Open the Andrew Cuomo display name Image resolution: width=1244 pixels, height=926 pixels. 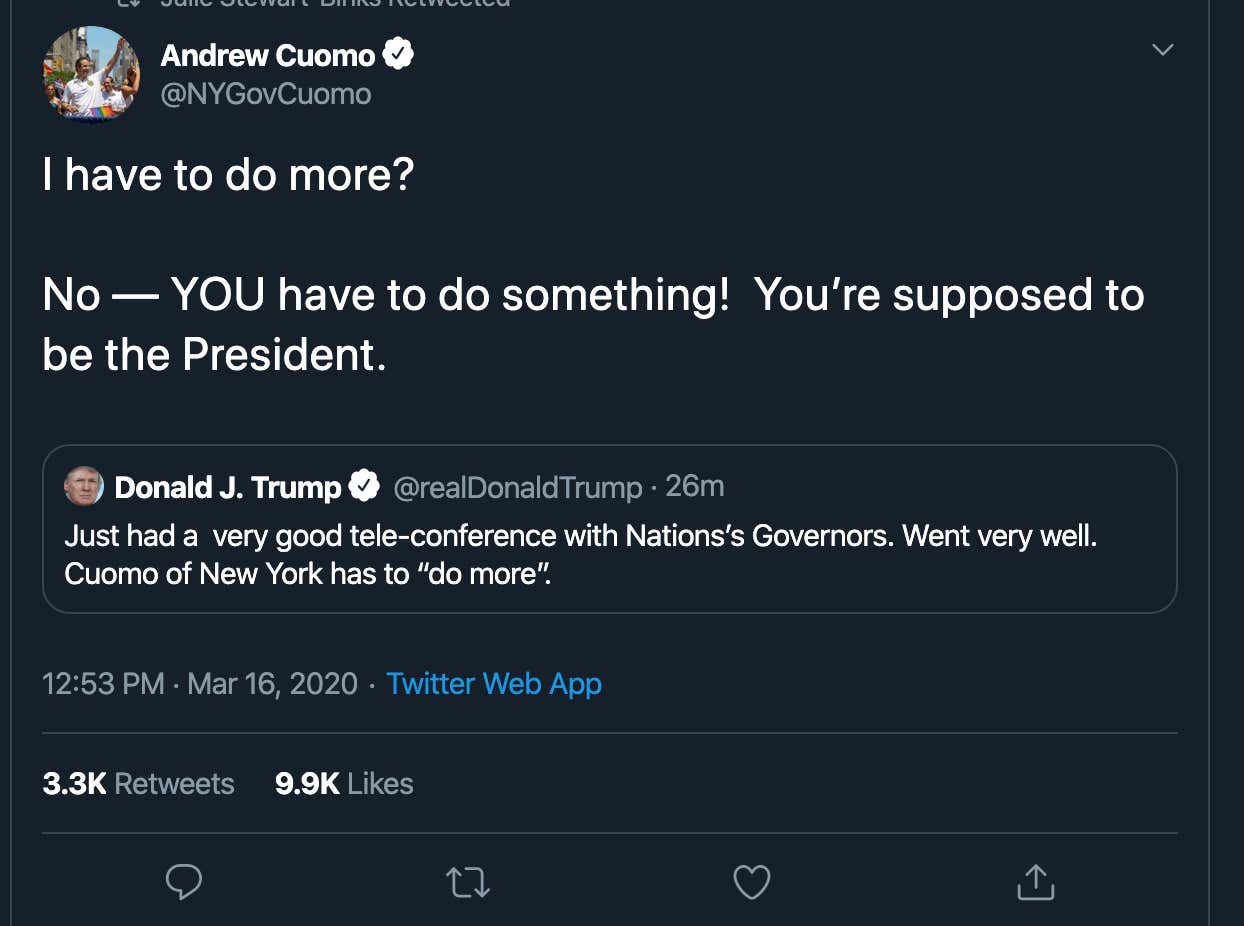[268, 55]
